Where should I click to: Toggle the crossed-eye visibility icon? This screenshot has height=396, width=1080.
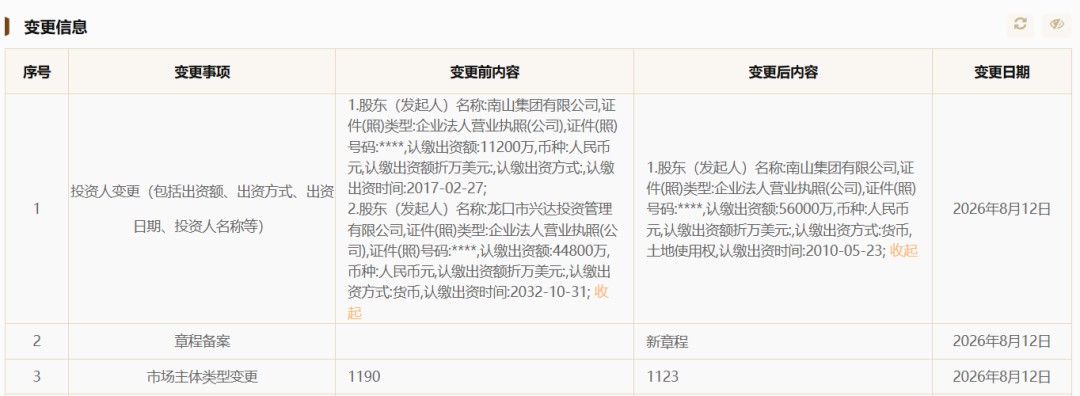coord(1057,25)
